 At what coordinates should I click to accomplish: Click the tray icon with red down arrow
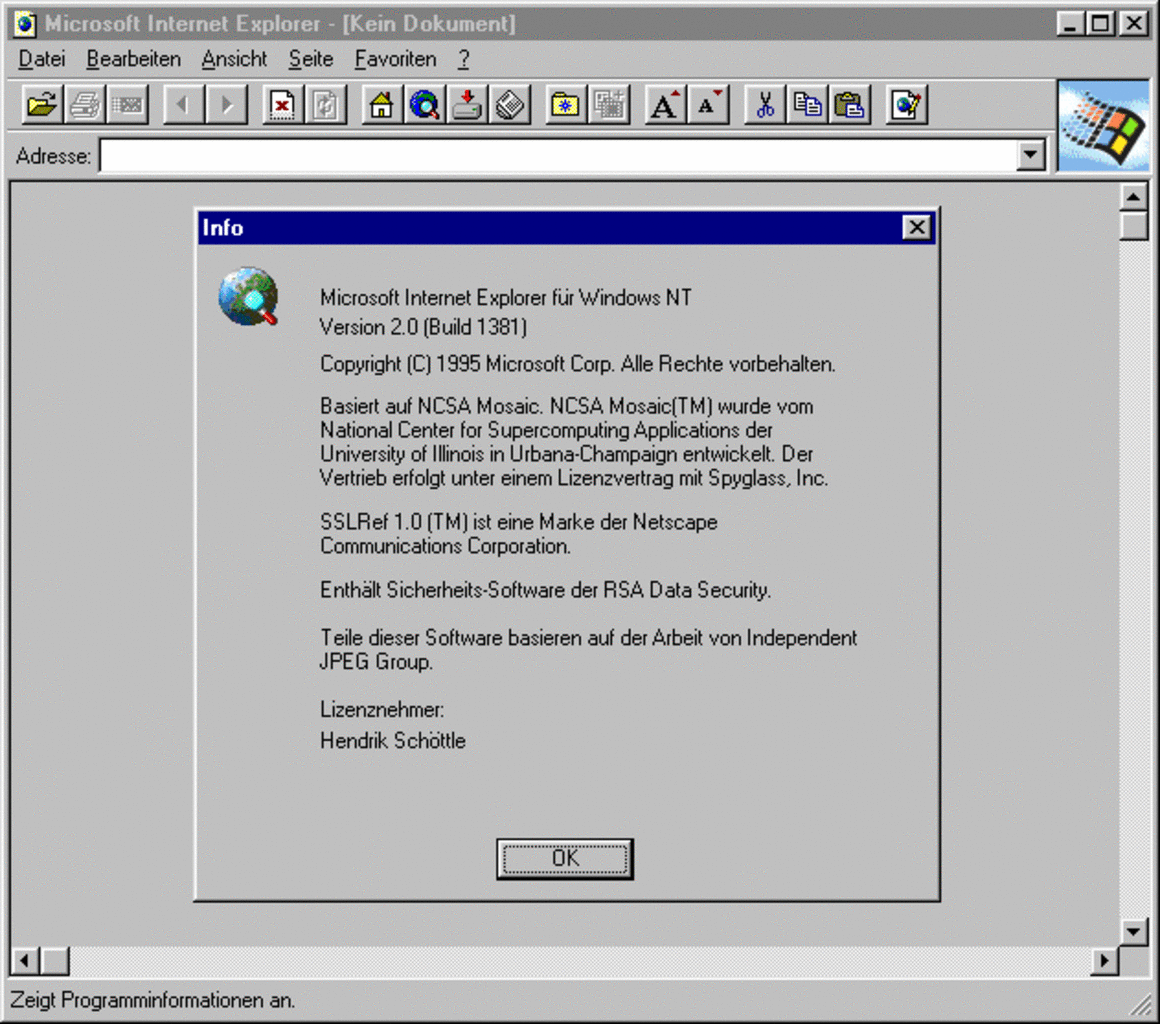tap(468, 105)
